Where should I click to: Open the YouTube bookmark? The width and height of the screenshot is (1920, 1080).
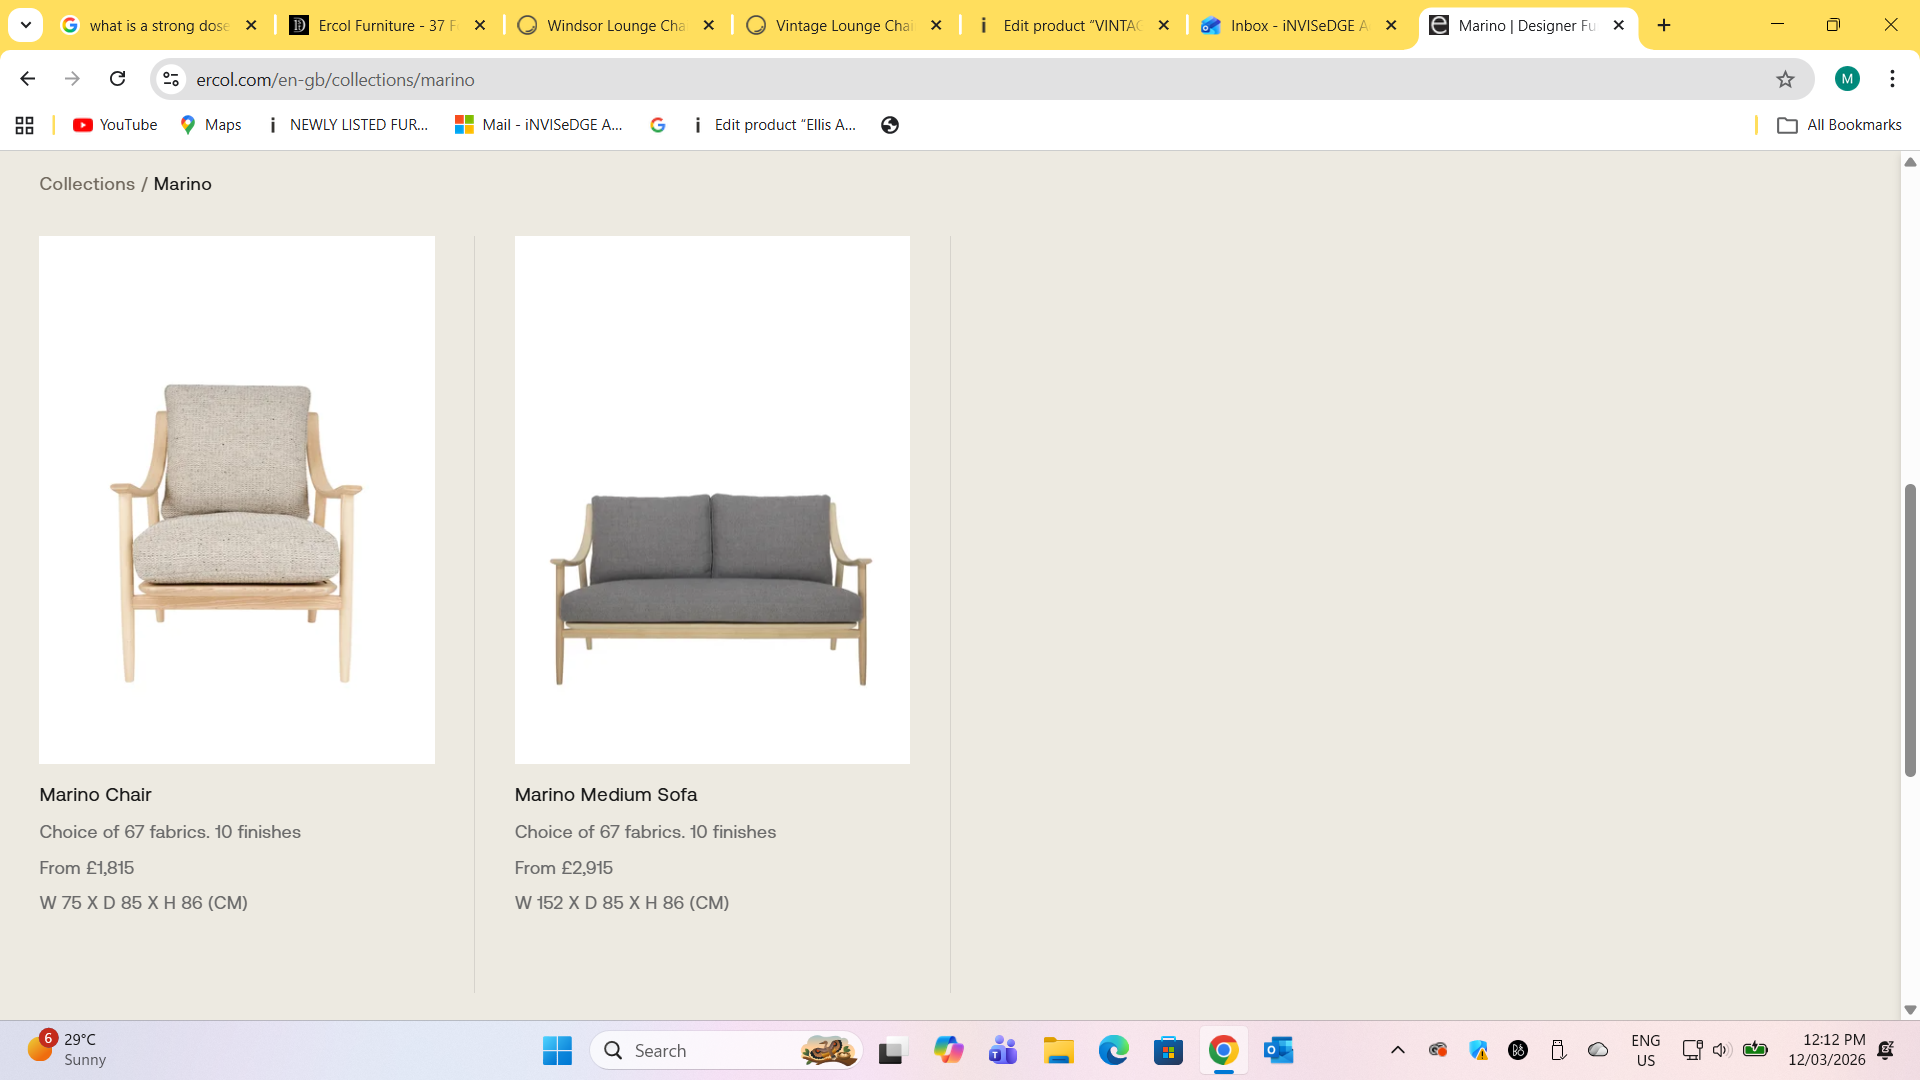click(x=115, y=125)
